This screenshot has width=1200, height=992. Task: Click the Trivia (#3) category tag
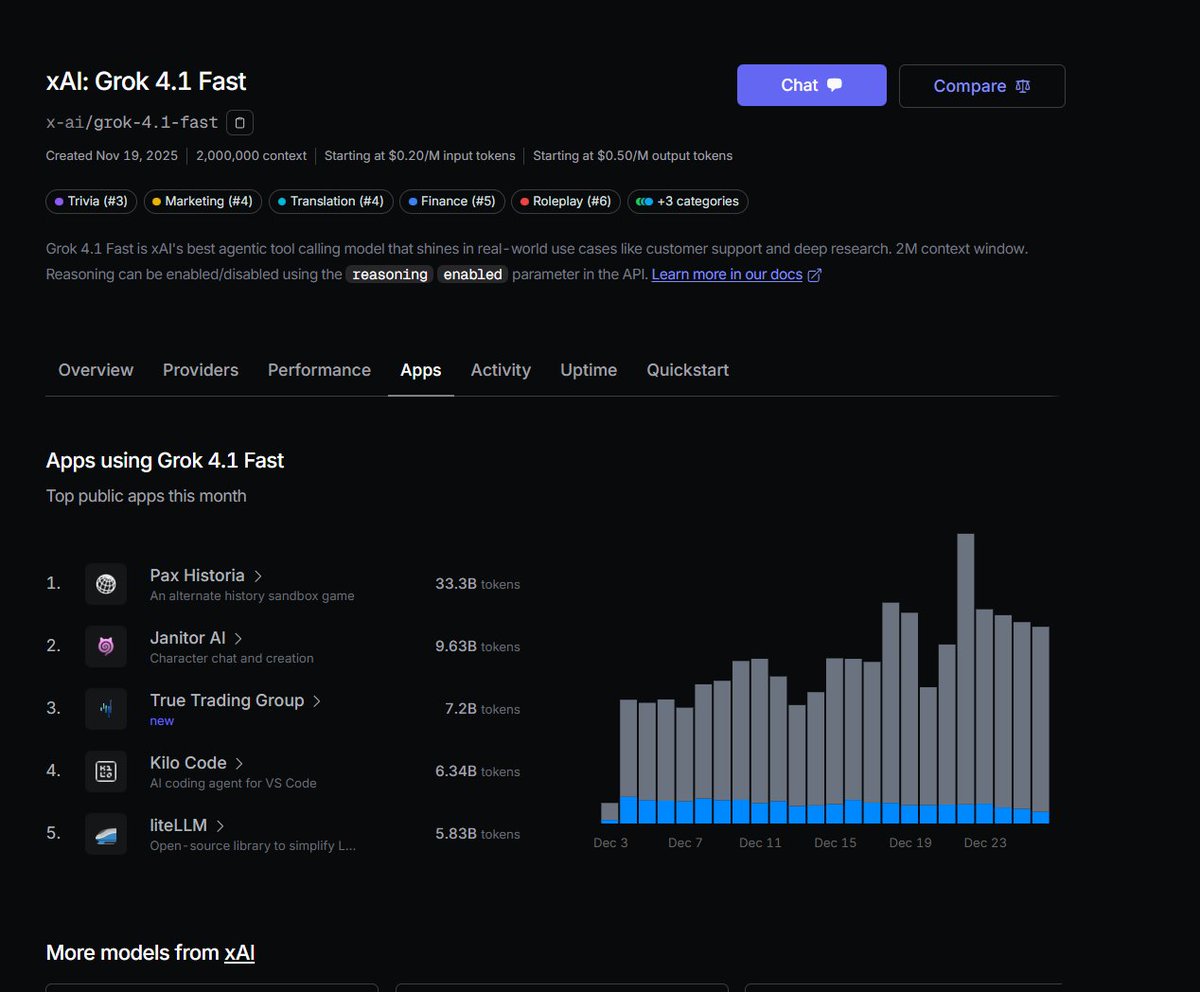pos(91,201)
